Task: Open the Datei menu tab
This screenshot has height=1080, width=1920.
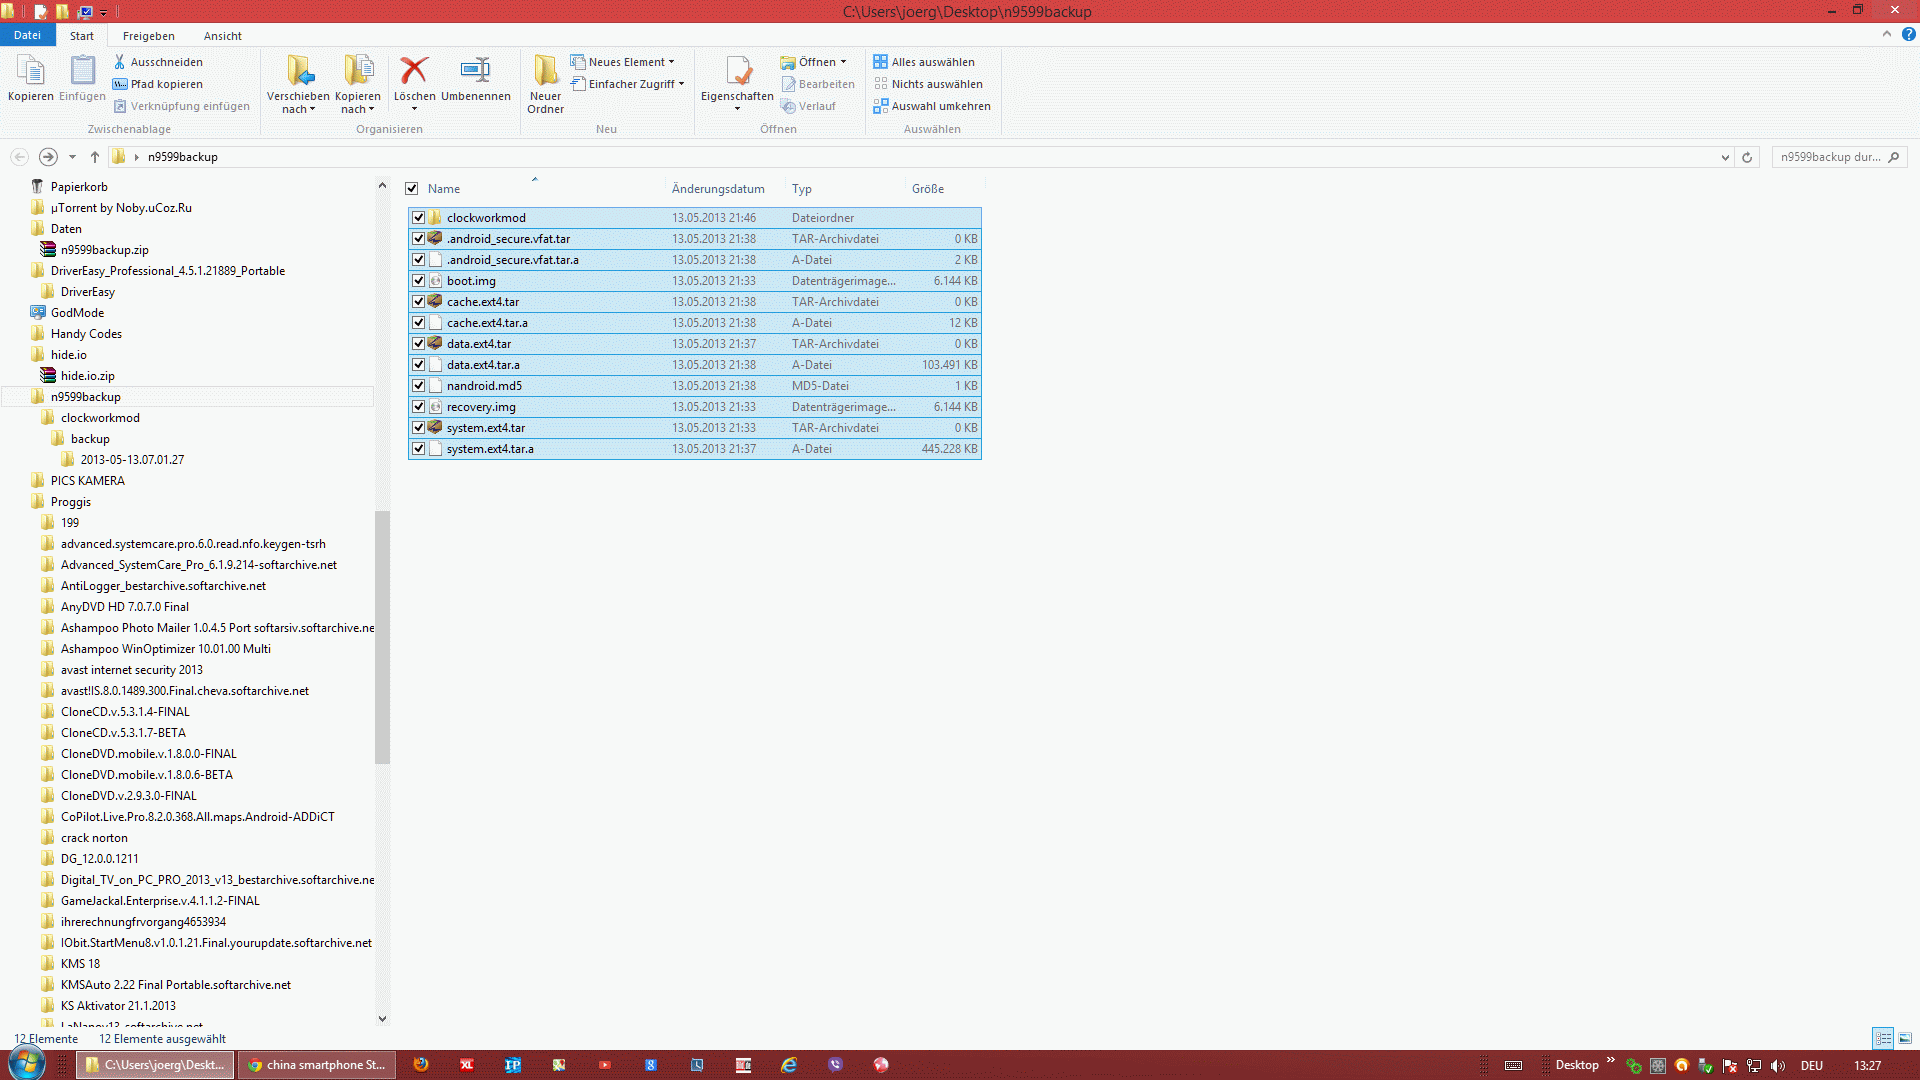Action: coord(27,35)
